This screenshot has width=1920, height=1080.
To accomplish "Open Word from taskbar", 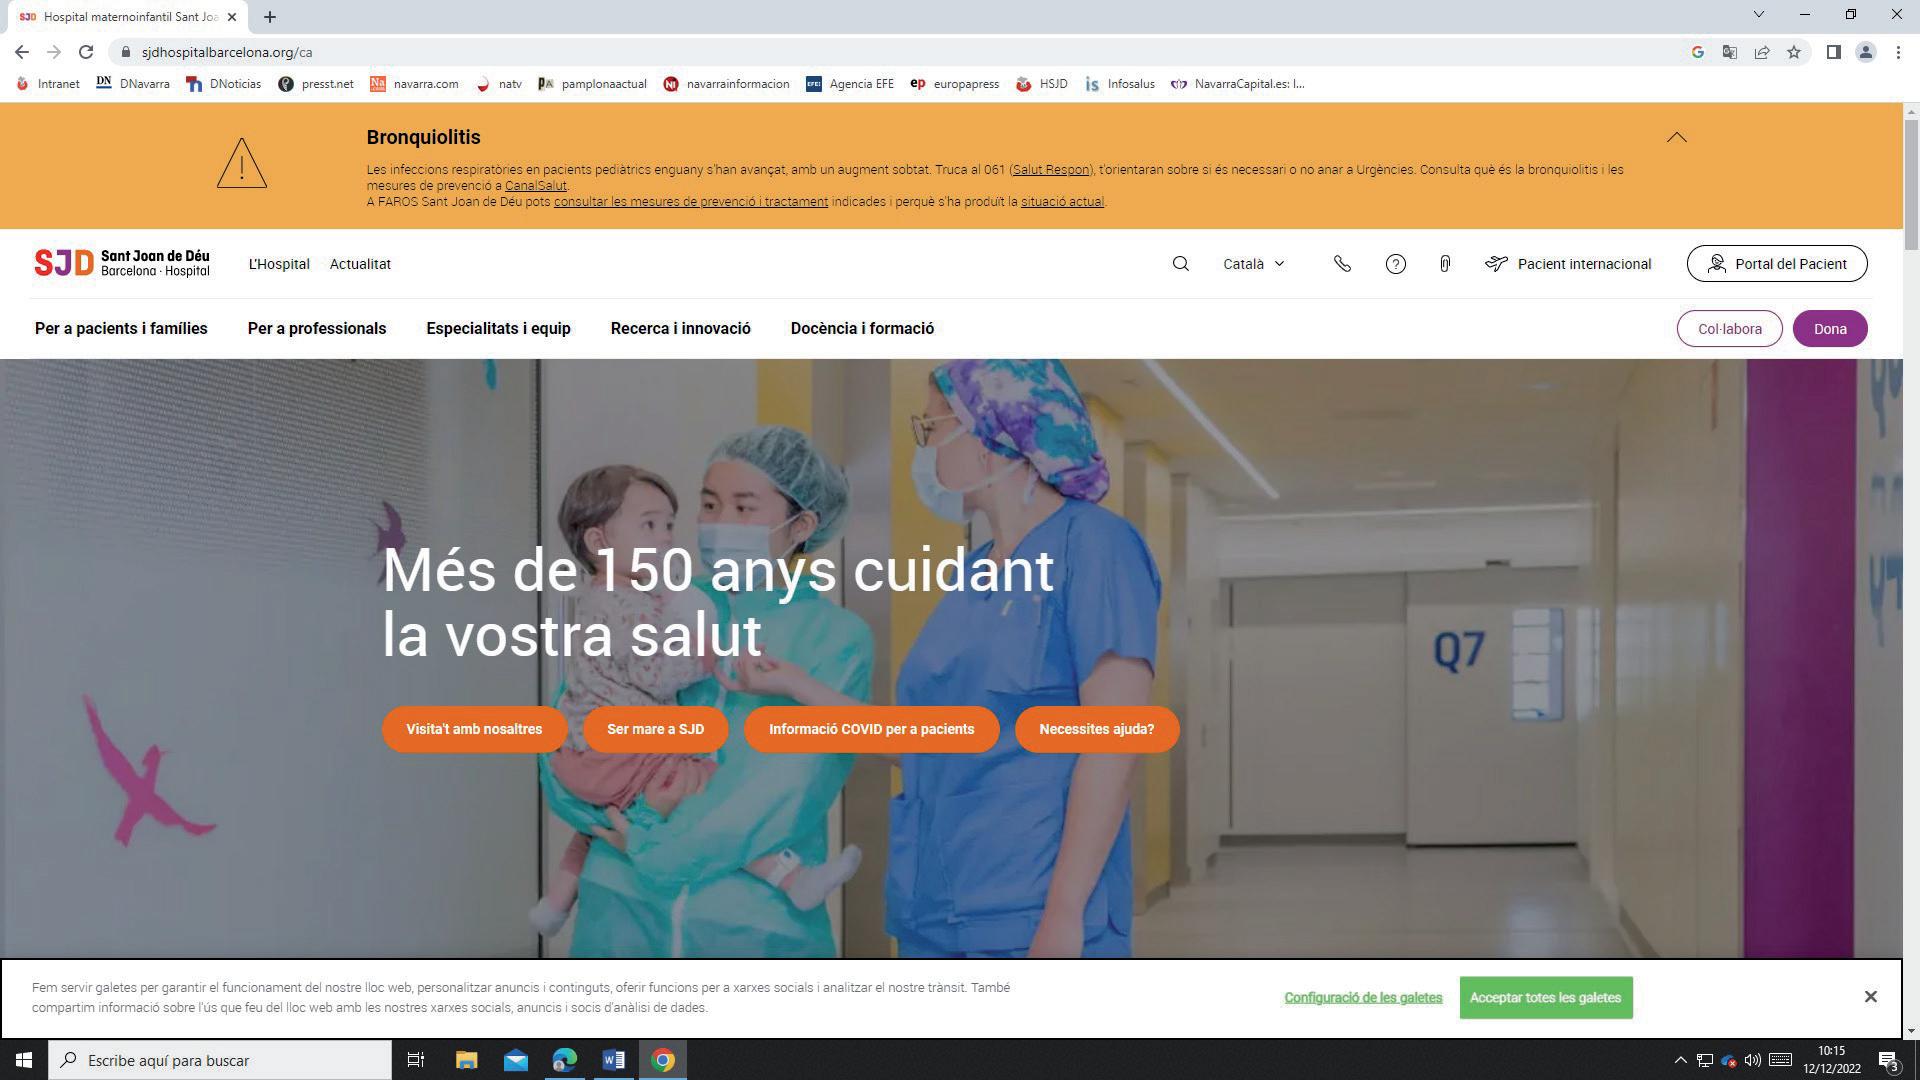I will point(613,1060).
